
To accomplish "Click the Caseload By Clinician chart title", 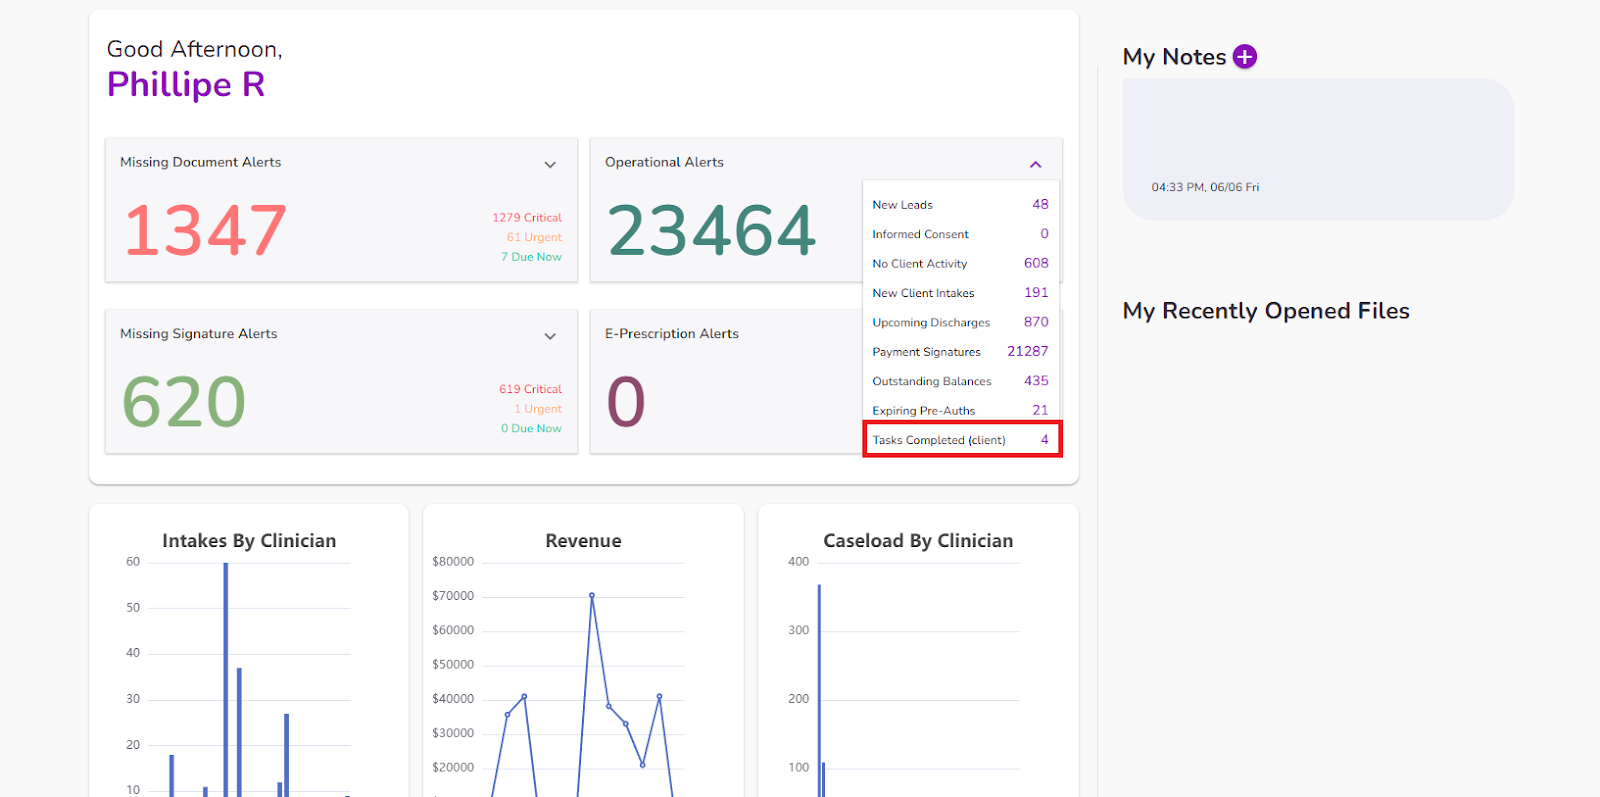I will [x=918, y=541].
